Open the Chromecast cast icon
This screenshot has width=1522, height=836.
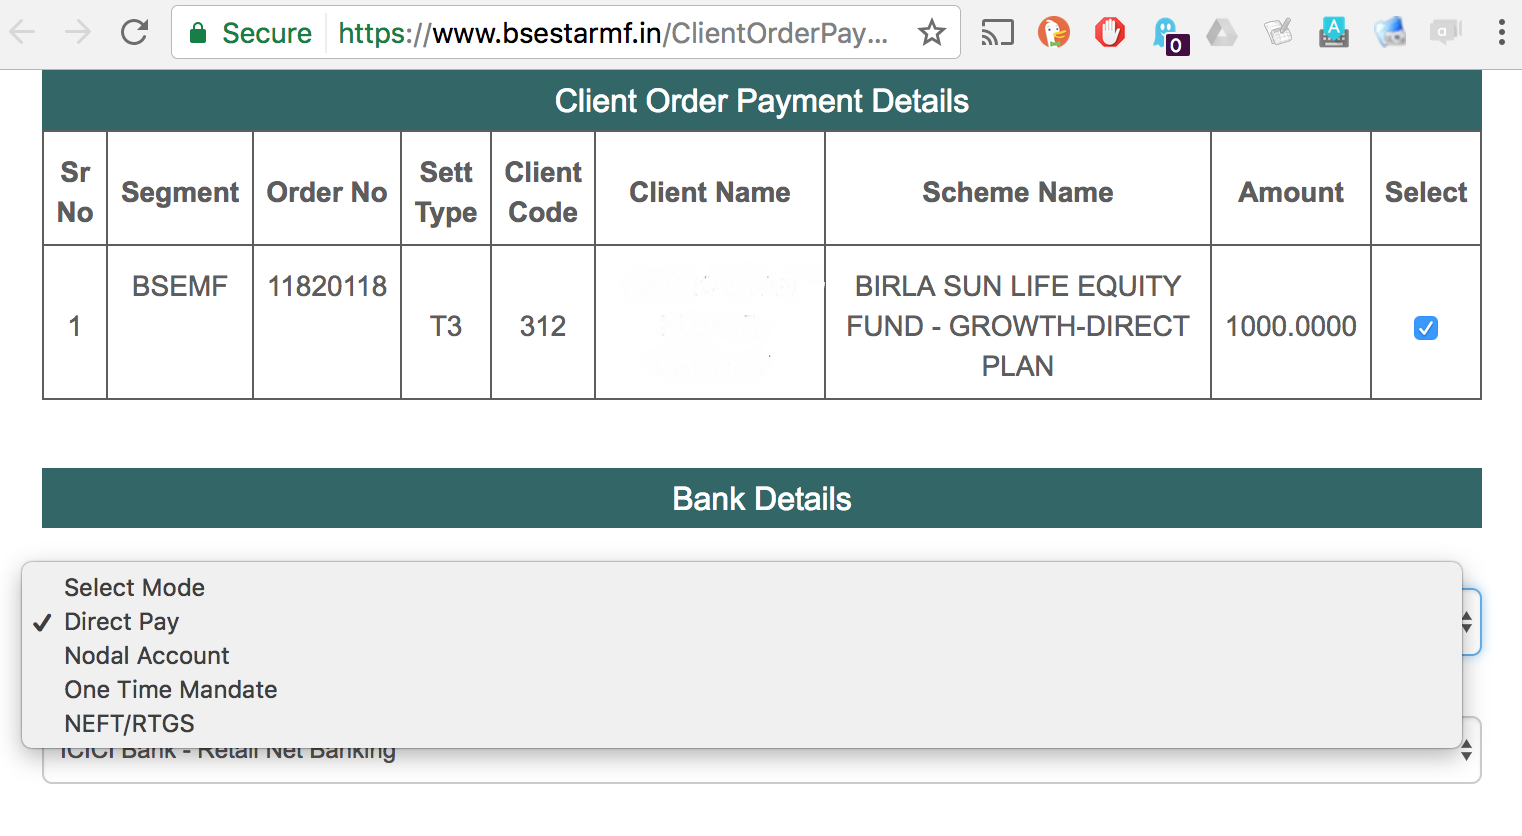(997, 33)
